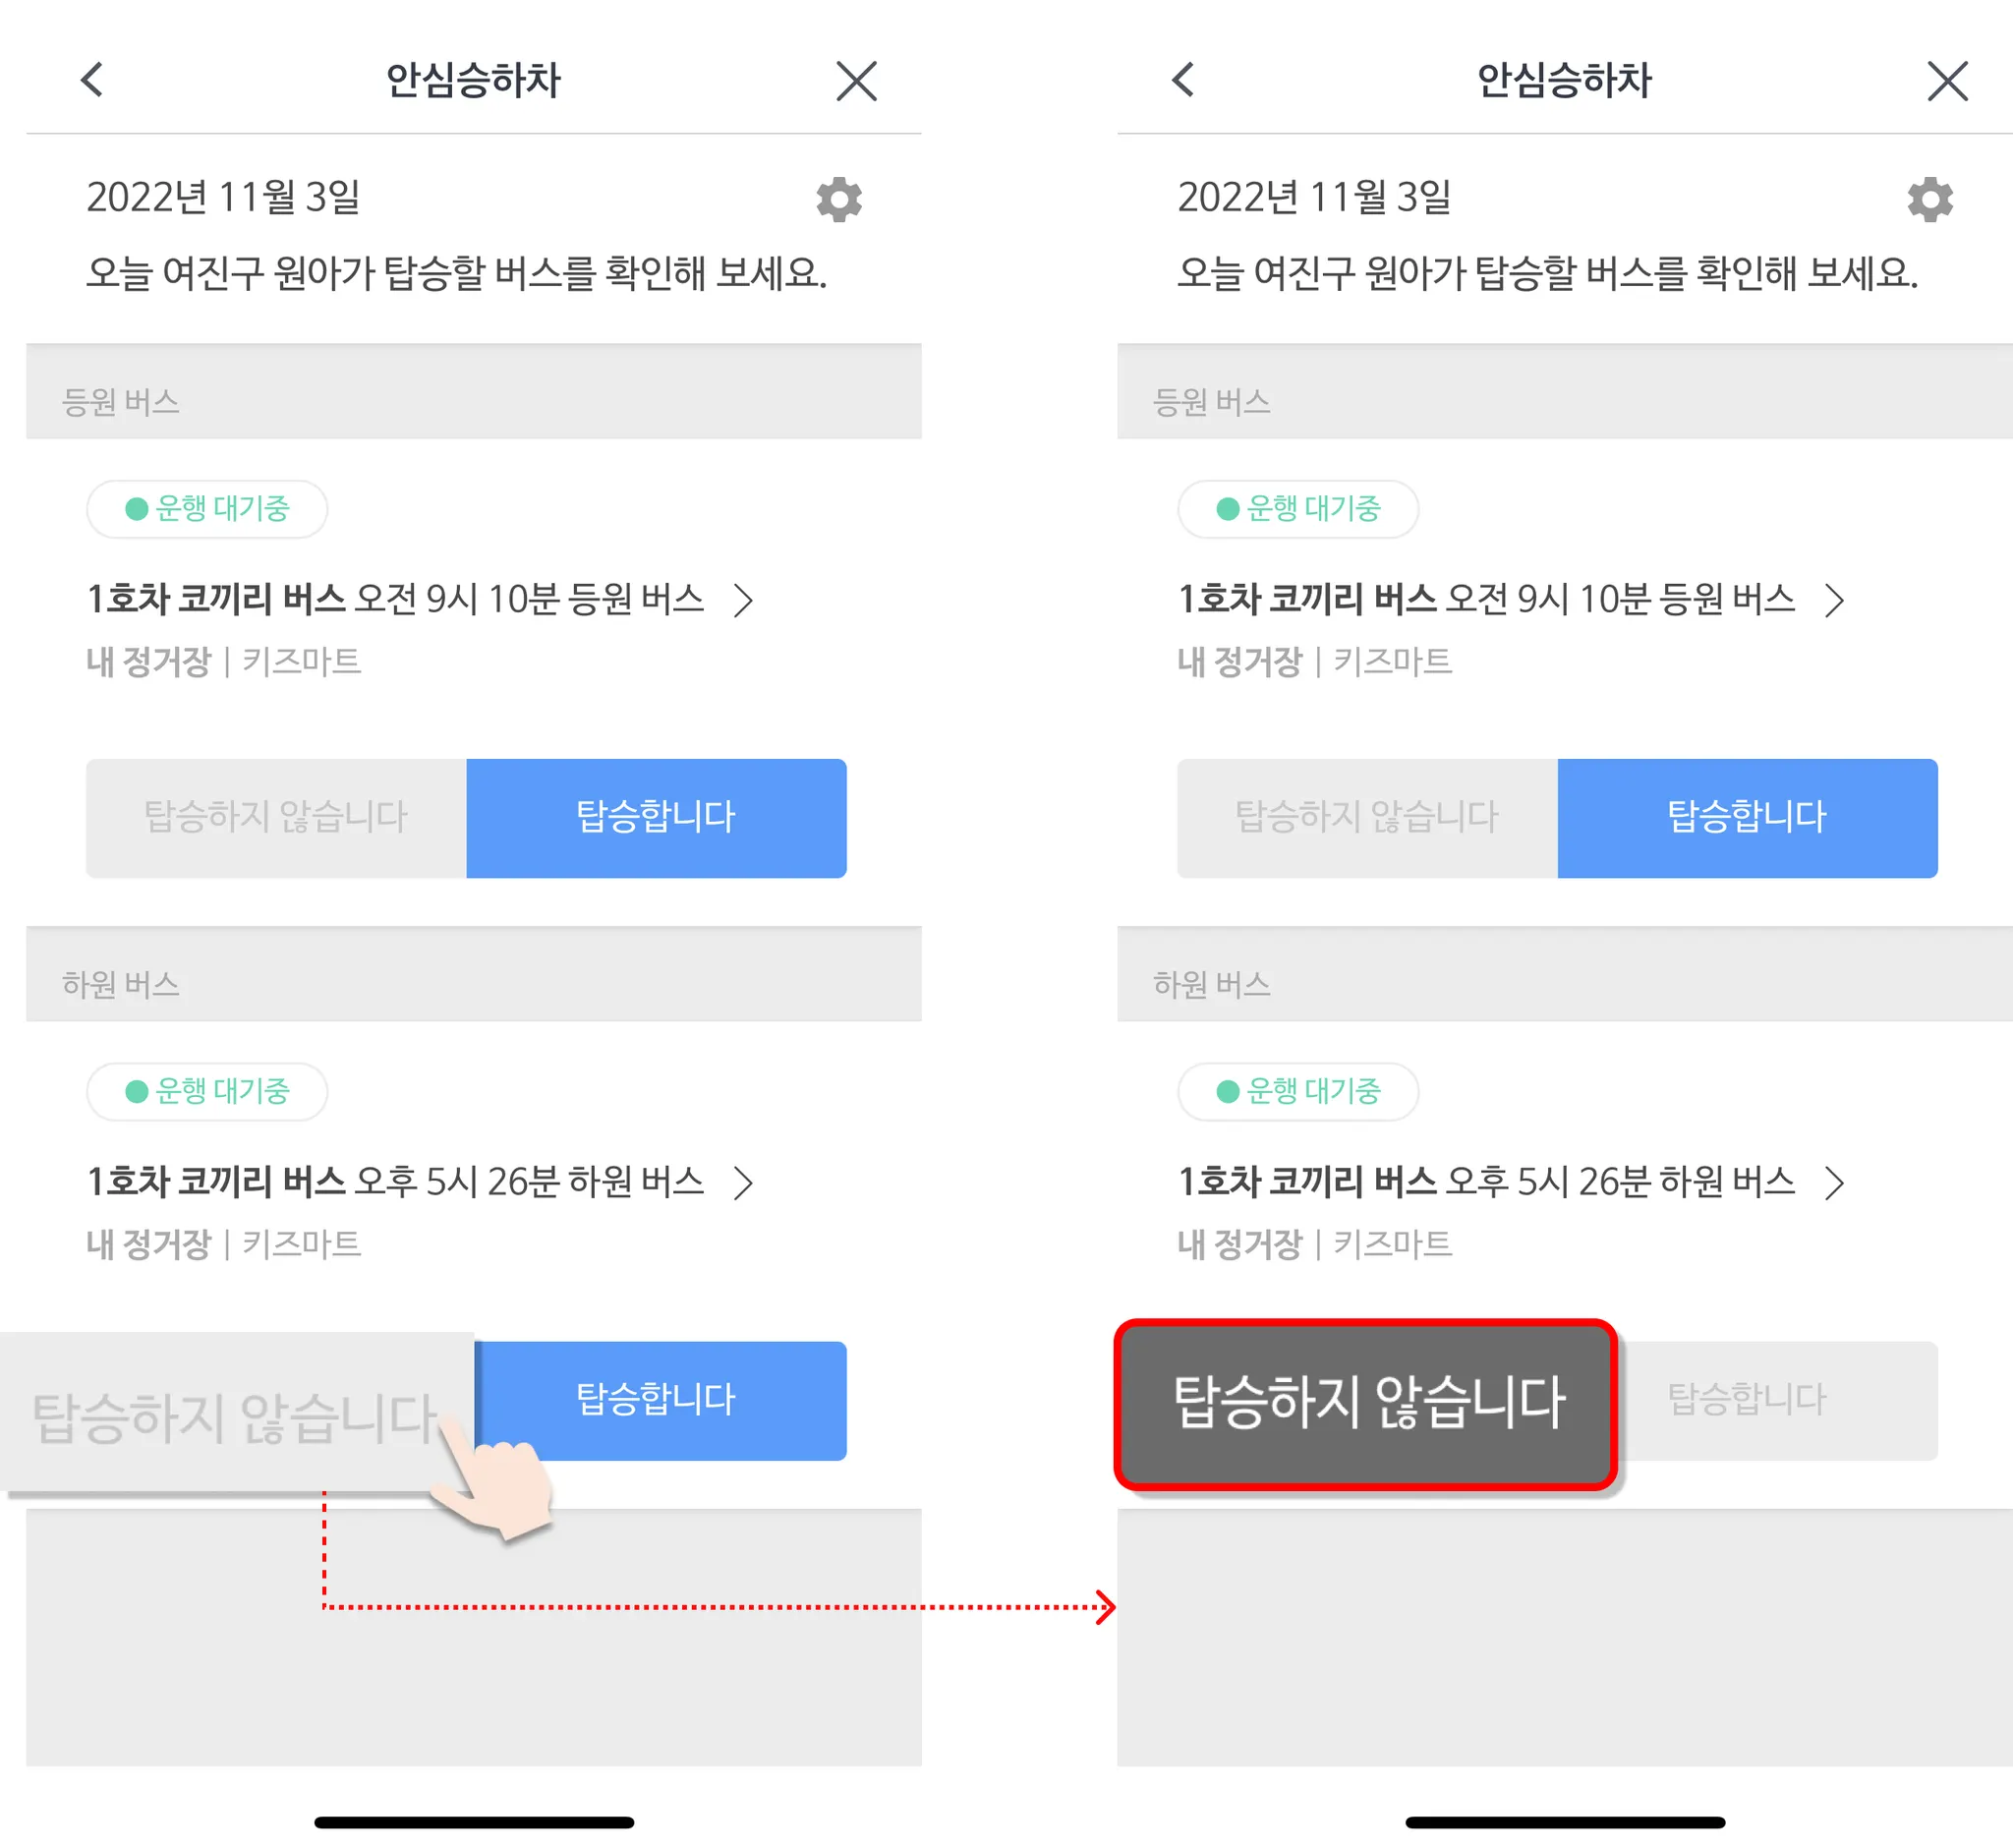The height and width of the screenshot is (1848, 2013).
Task: Select greyed 탑승합니다 for 하원 bus, right screen
Action: pyautogui.click(x=1778, y=1400)
